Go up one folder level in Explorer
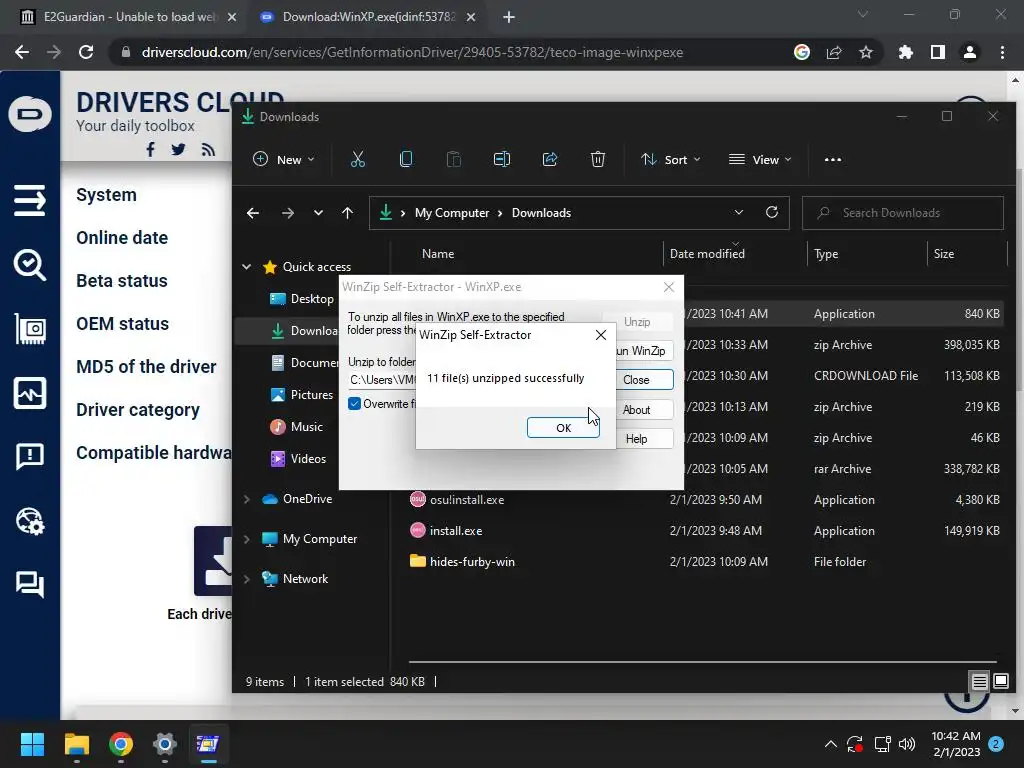The image size is (1024, 768). pos(347,213)
